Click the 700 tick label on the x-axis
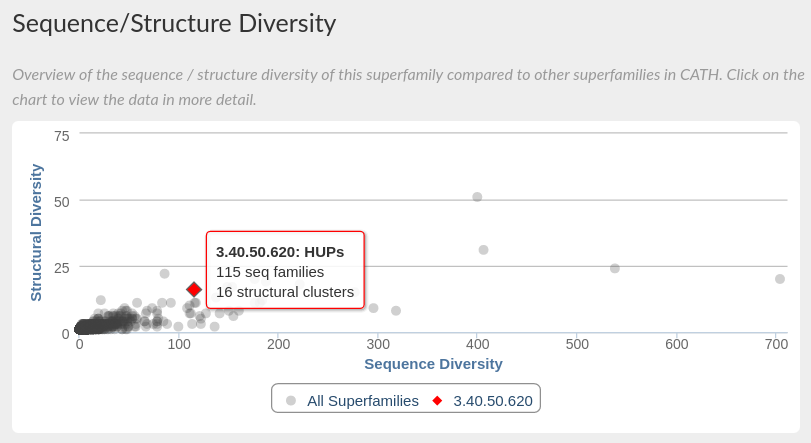The width and height of the screenshot is (811, 443). tap(775, 344)
